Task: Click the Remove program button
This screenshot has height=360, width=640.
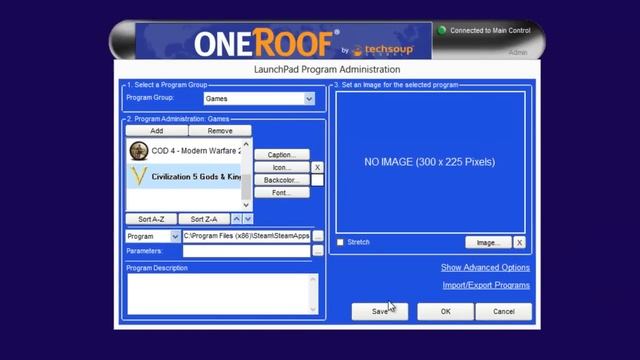Action: click(x=220, y=131)
